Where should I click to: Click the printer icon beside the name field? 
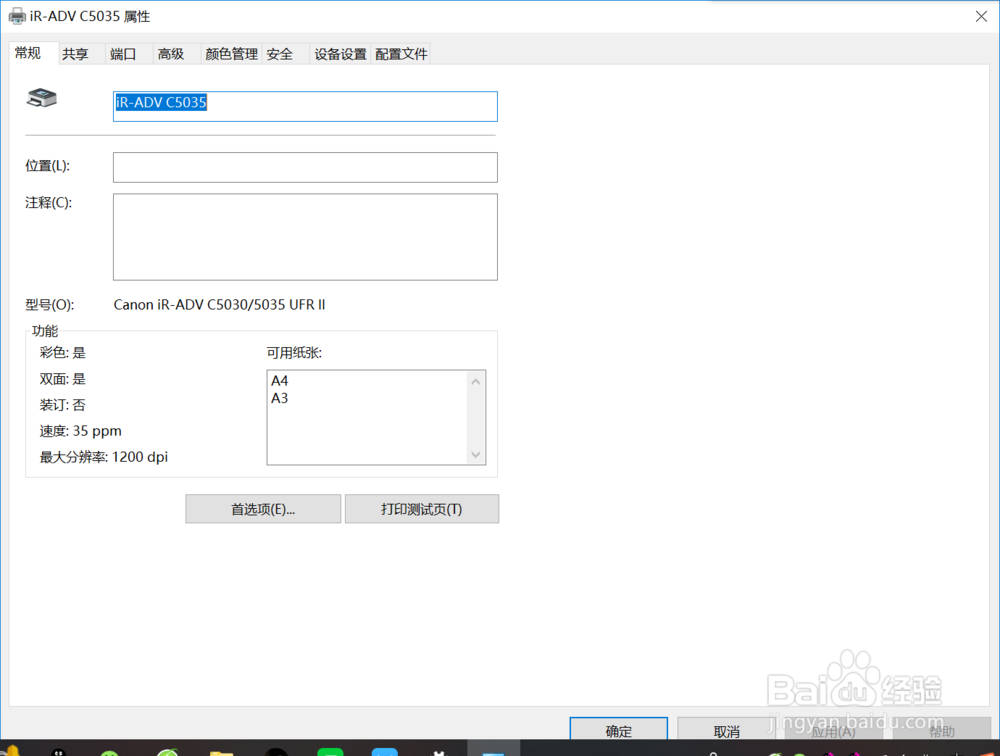point(41,98)
